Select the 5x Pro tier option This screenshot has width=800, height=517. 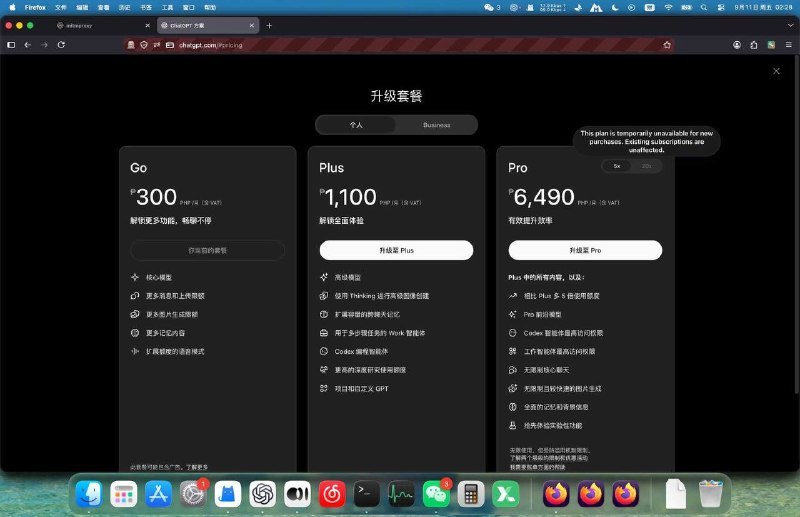tap(617, 166)
